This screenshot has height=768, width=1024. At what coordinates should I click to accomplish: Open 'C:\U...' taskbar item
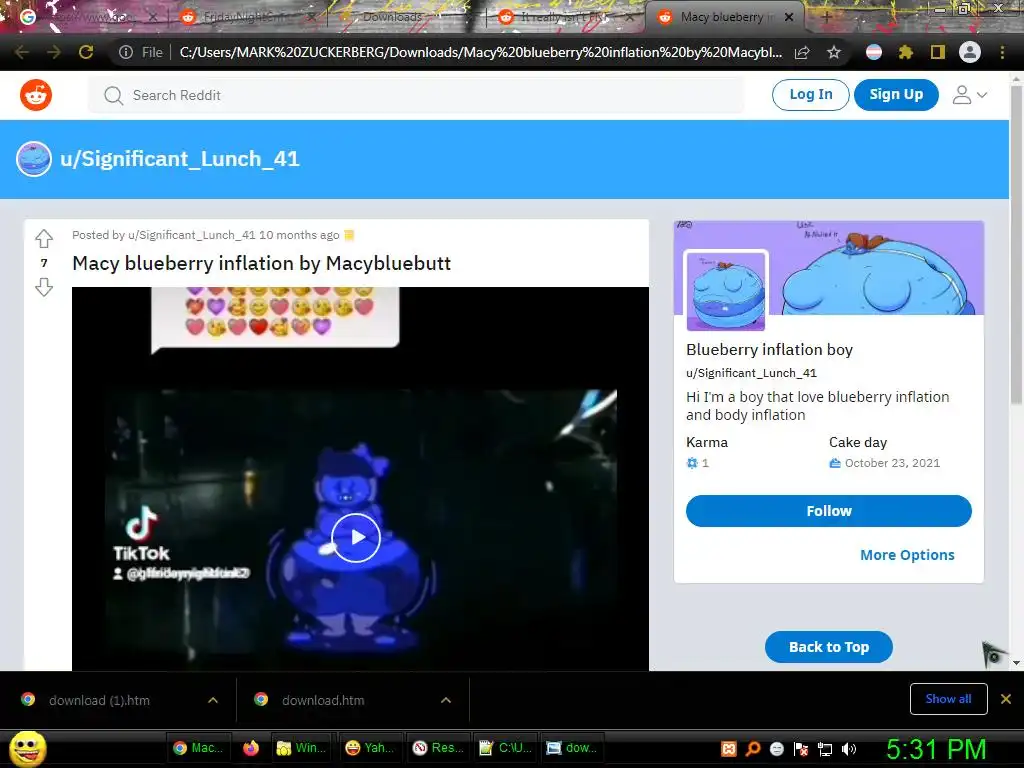pos(507,748)
